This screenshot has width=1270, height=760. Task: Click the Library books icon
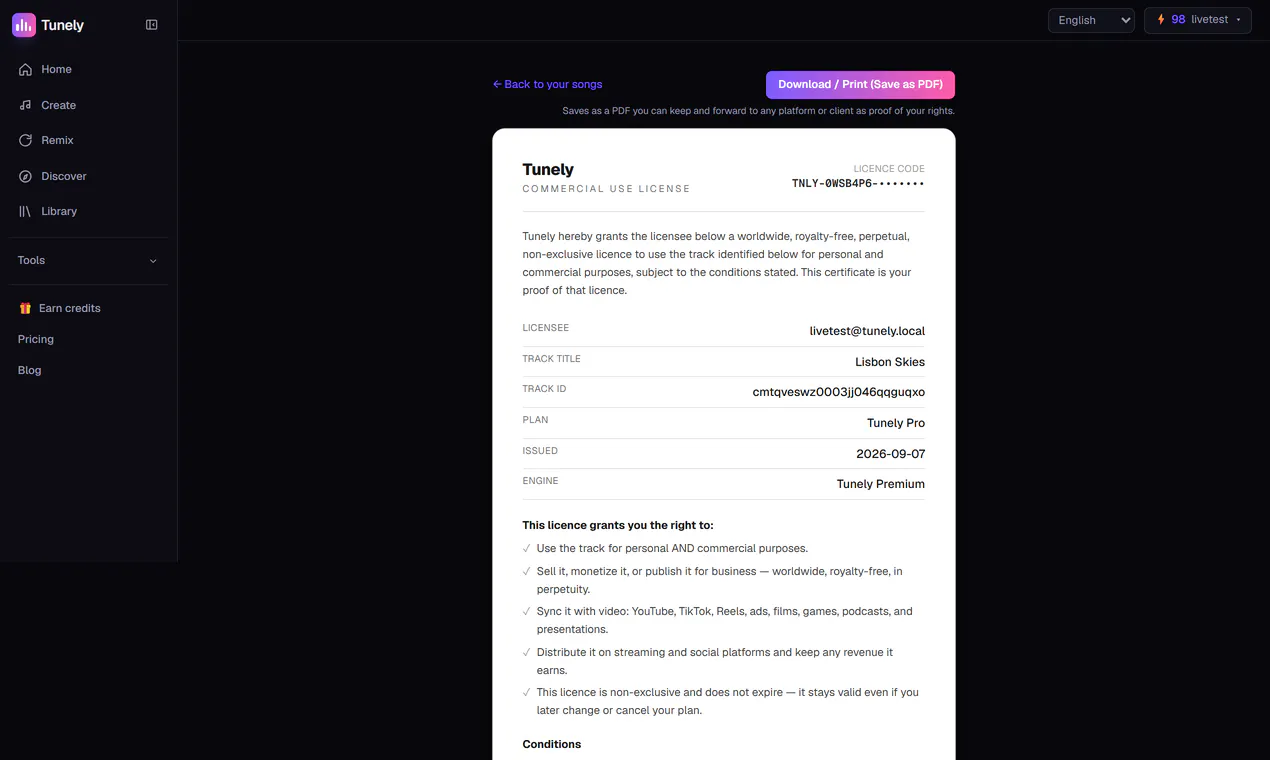[26, 211]
